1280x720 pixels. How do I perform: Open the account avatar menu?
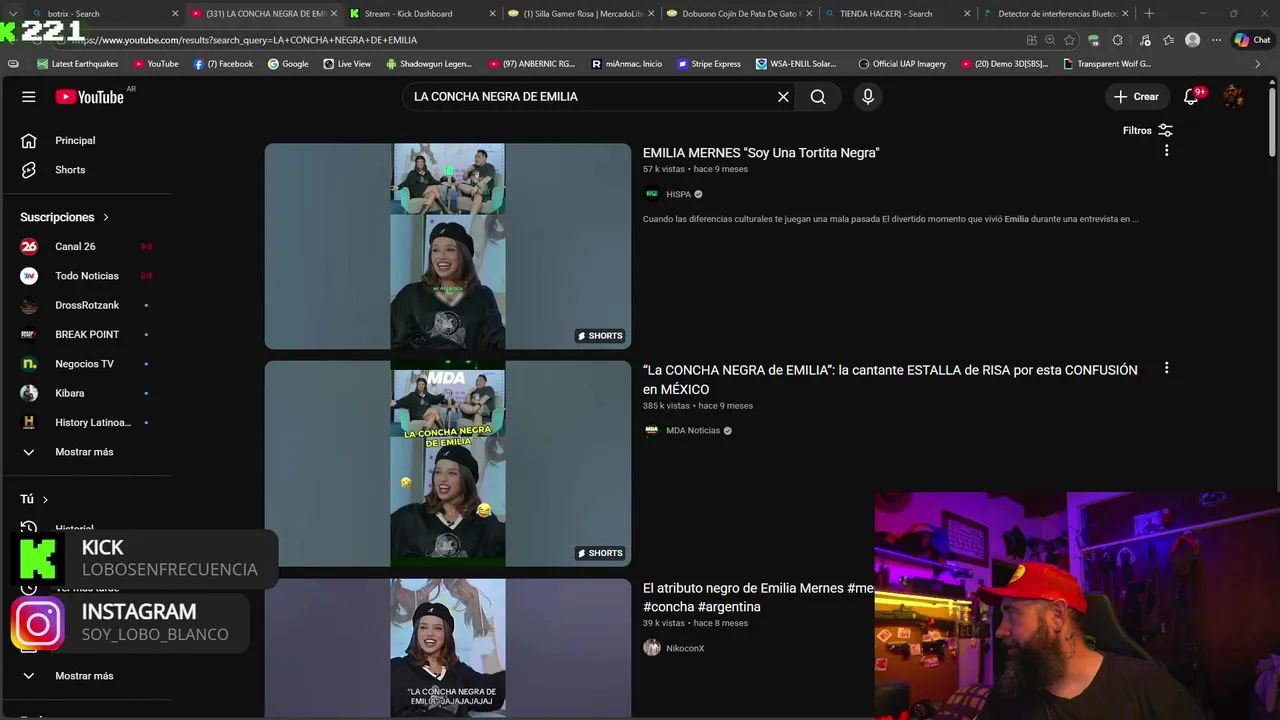point(1234,97)
